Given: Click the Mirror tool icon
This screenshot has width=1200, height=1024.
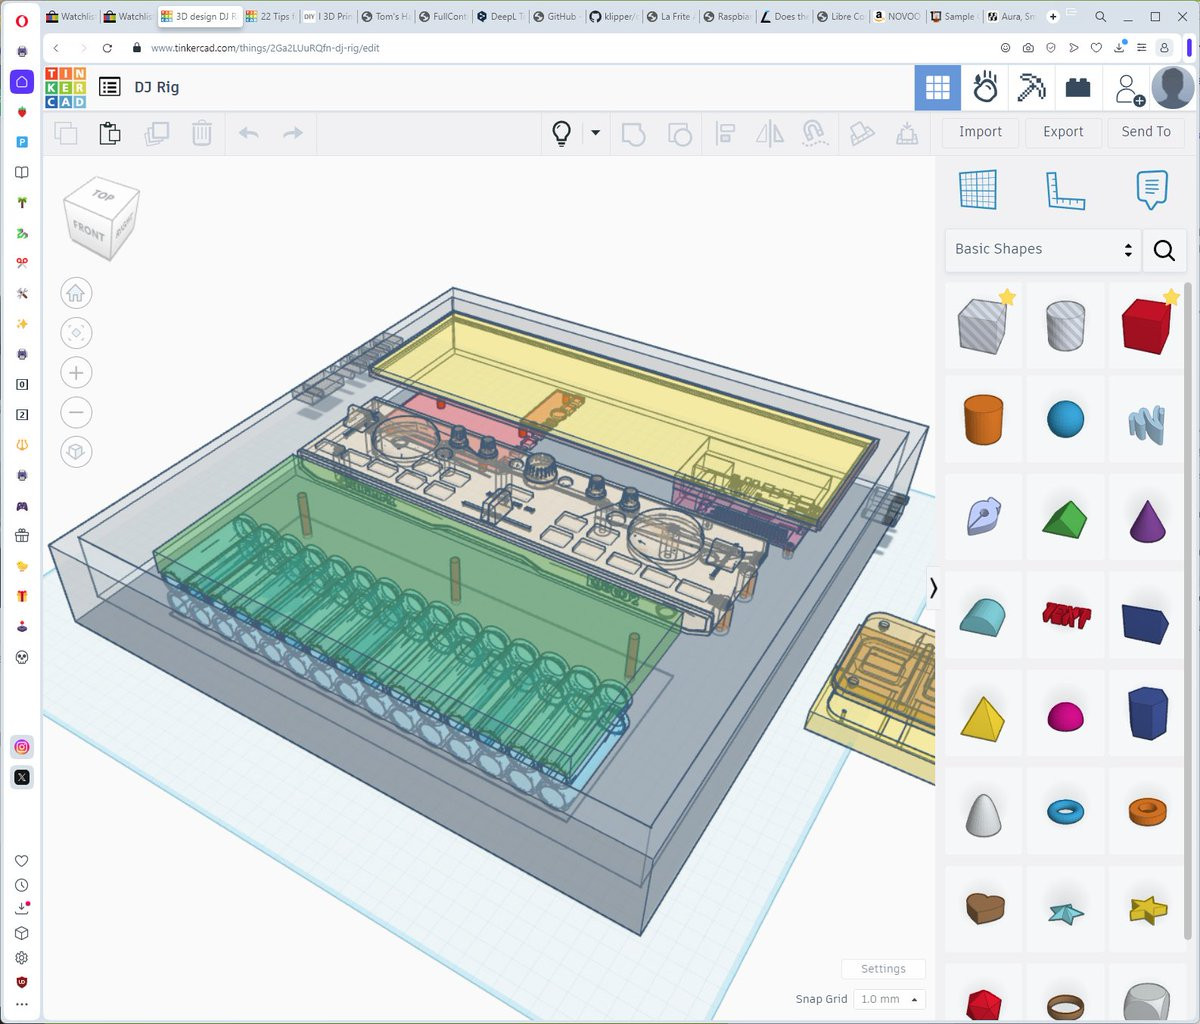Looking at the screenshot, I should click(x=770, y=133).
